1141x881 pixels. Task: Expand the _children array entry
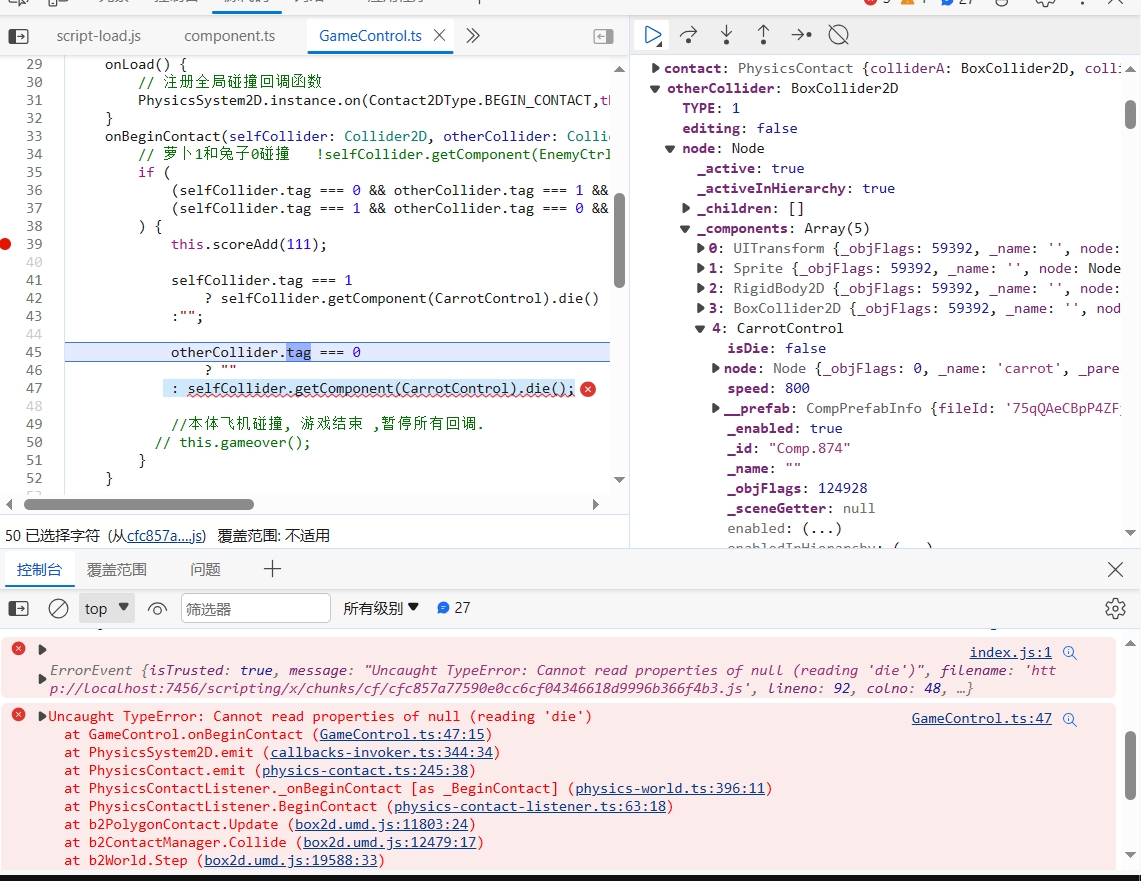click(685, 209)
